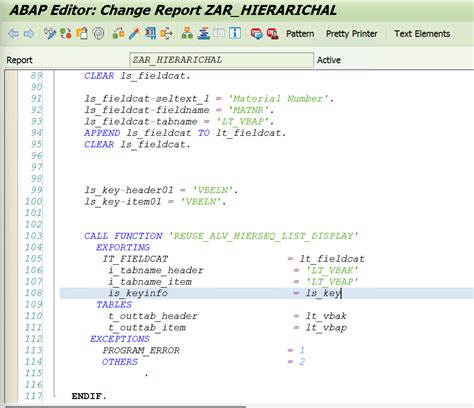This screenshot has height=408, width=474.
Task: Open the Other Object icon
Action: (82, 33)
